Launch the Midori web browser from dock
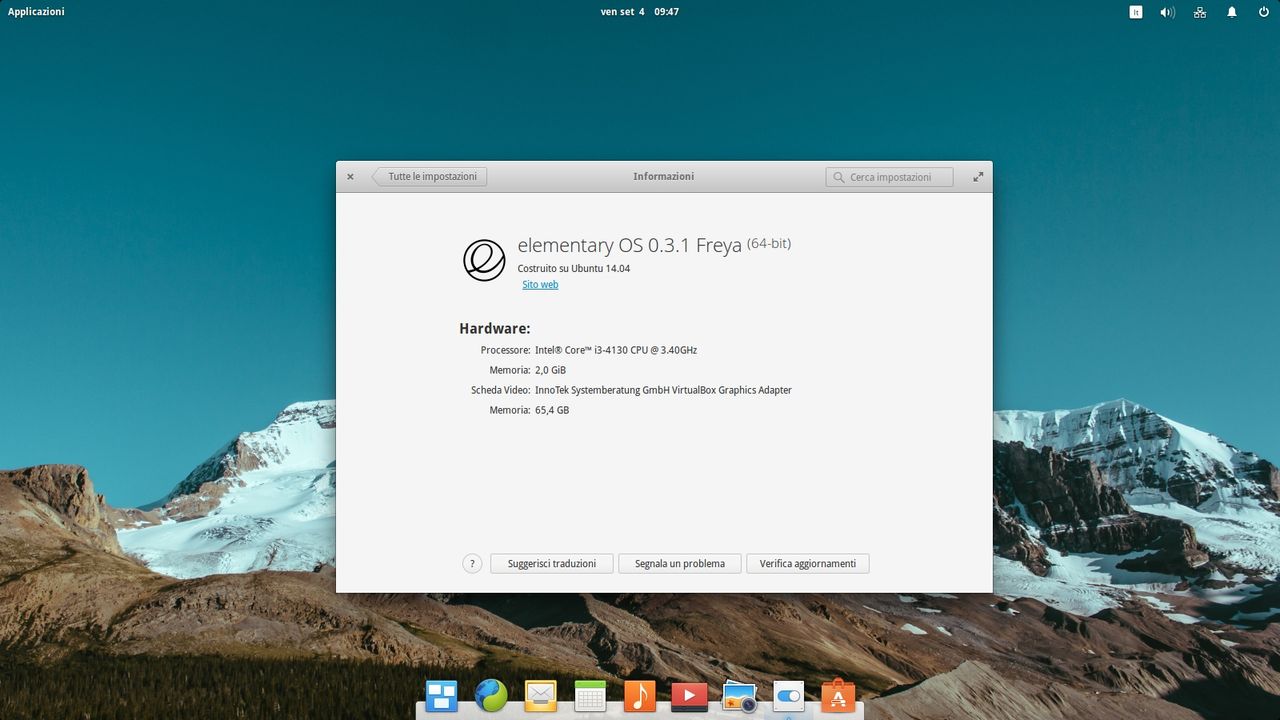Screen dimensions: 1280x720 491,695
